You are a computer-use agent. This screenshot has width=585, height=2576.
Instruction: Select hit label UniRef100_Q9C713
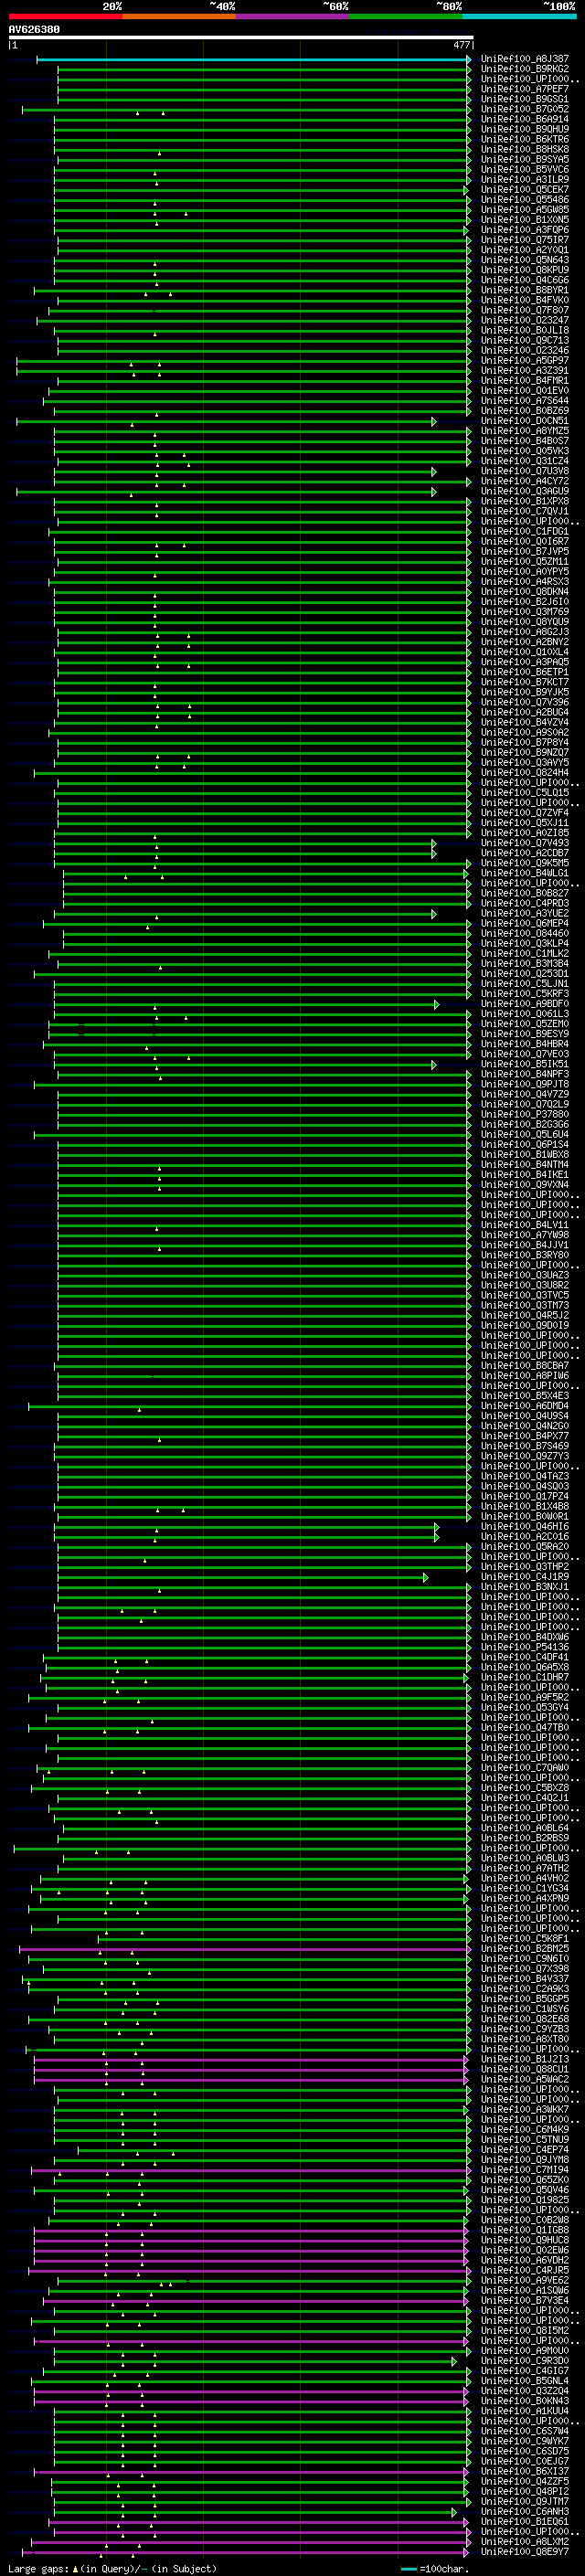(x=525, y=340)
